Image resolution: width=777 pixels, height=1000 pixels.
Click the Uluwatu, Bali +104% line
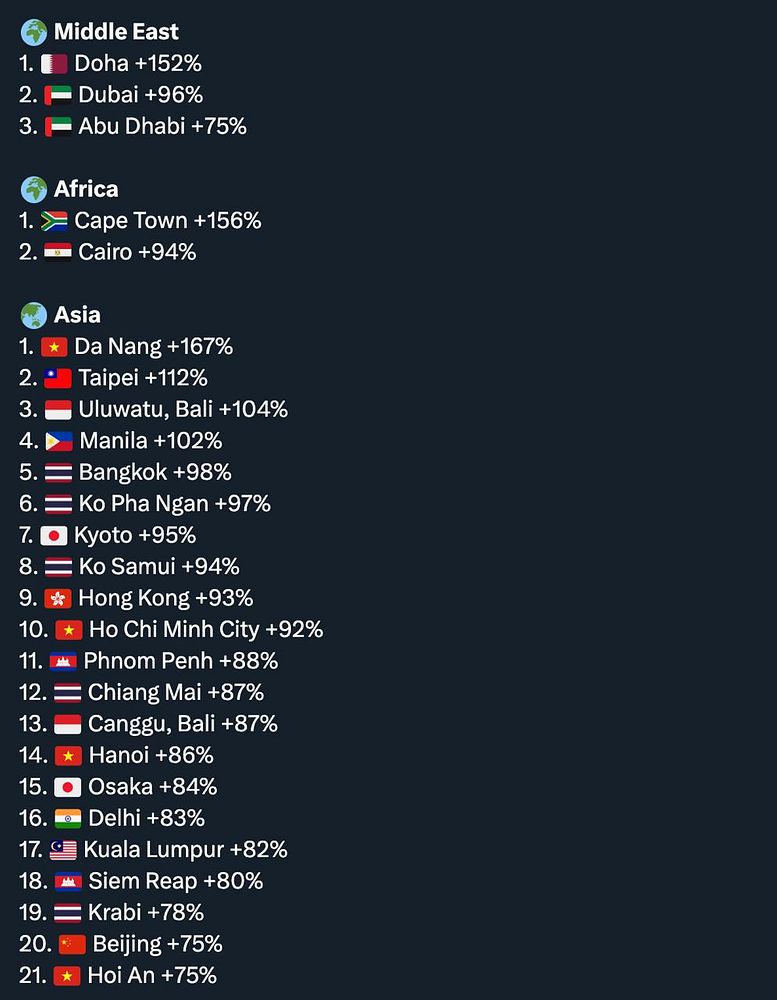[x=182, y=409]
